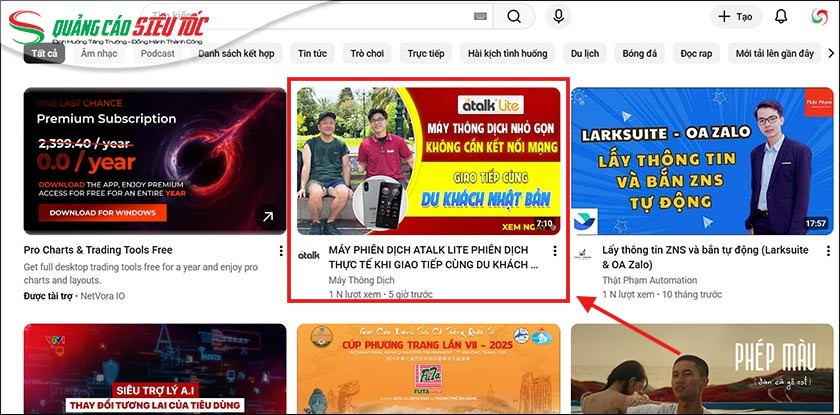The height and width of the screenshot is (415, 840).
Task: Show more category chips with the arrow
Action: [x=831, y=54]
